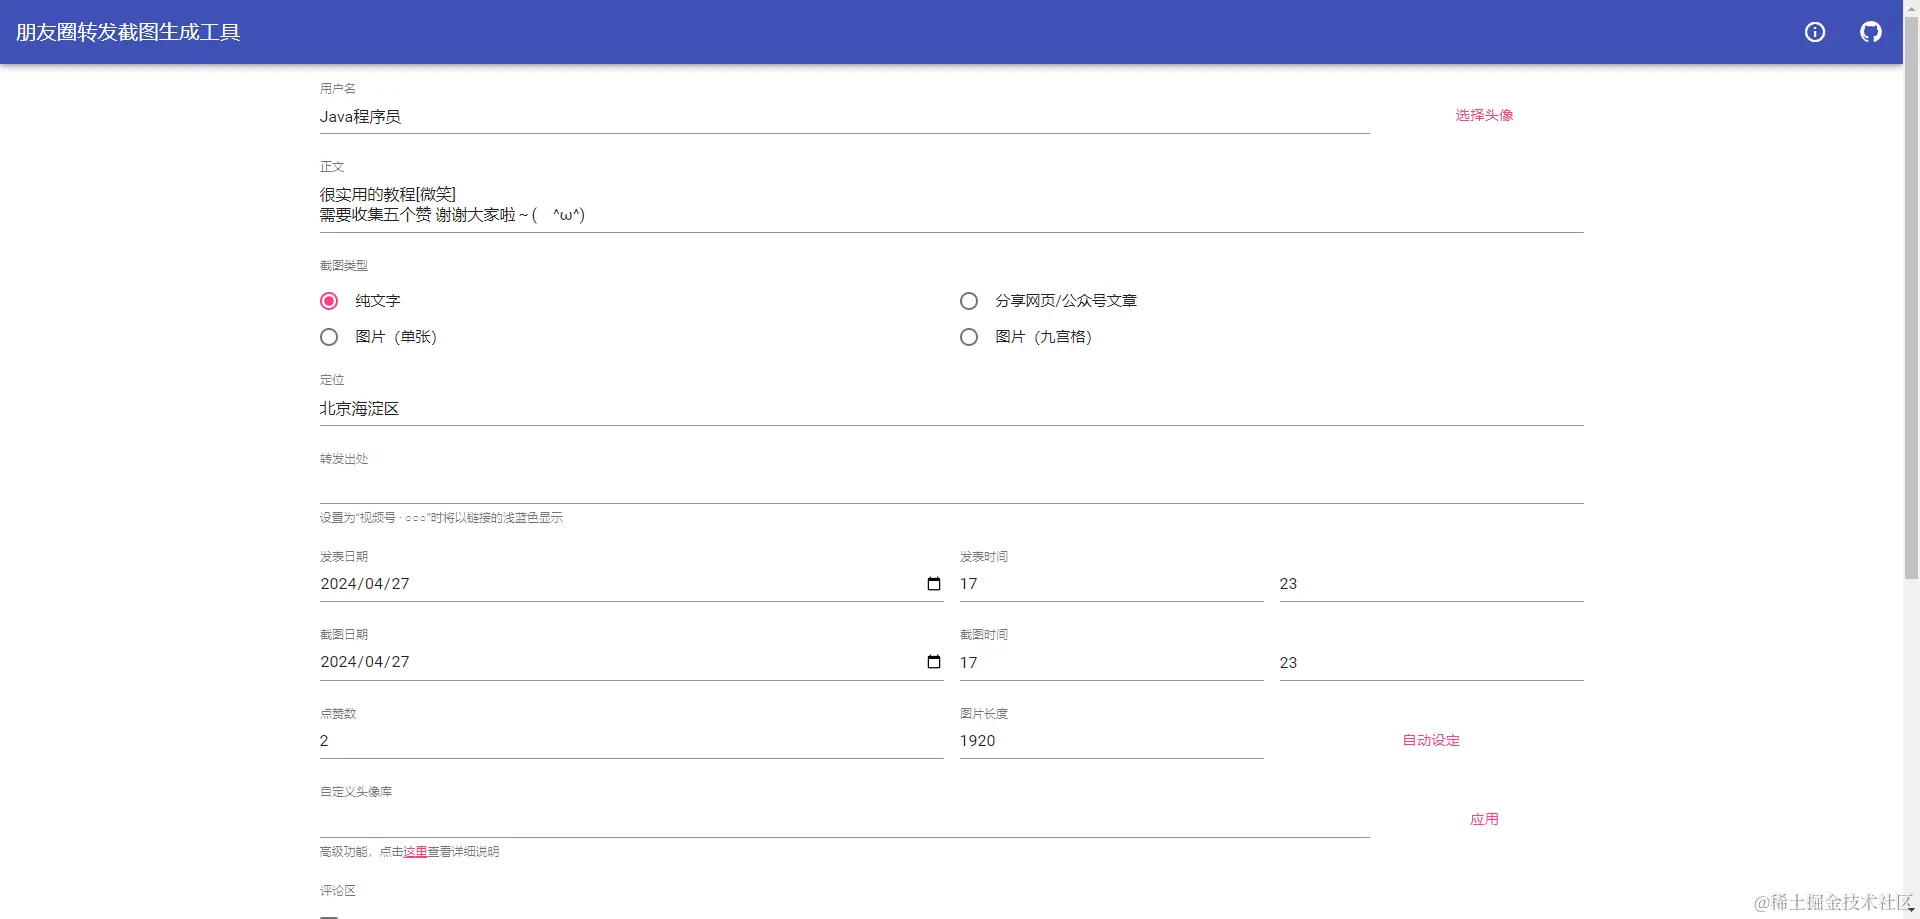The height and width of the screenshot is (919, 1920).
Task: Focus the 截图日期 date field
Action: [631, 662]
